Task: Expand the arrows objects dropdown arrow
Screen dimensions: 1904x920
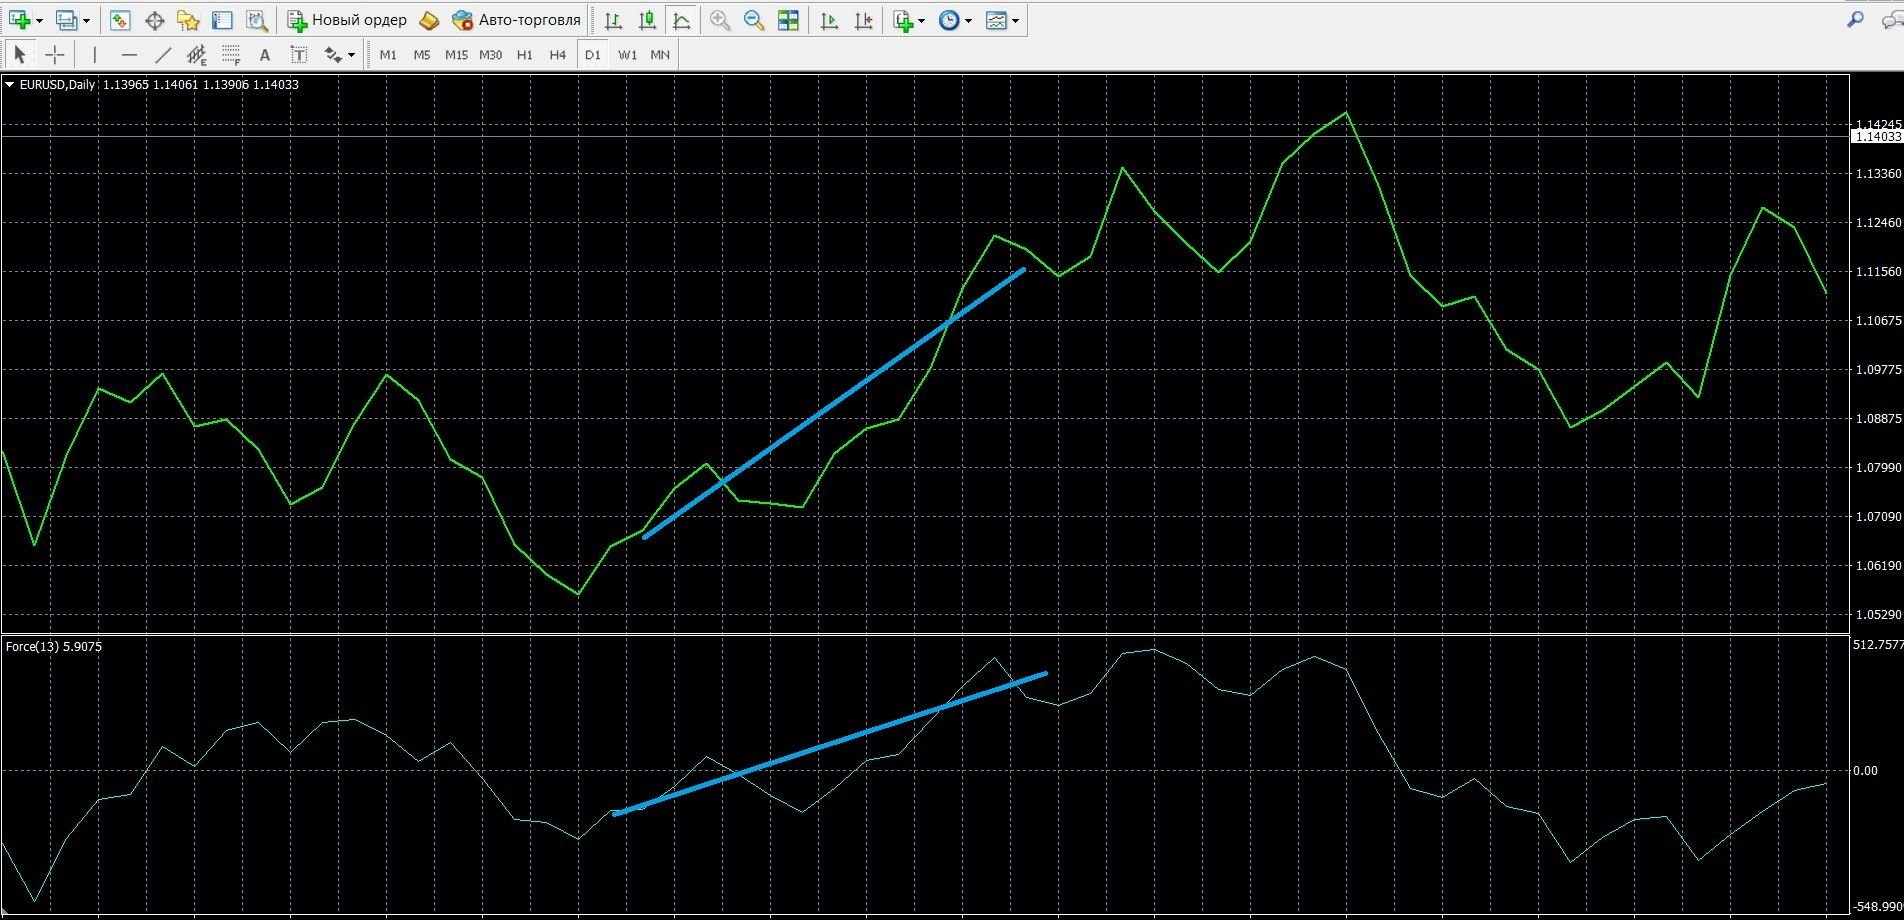Action: pos(352,55)
